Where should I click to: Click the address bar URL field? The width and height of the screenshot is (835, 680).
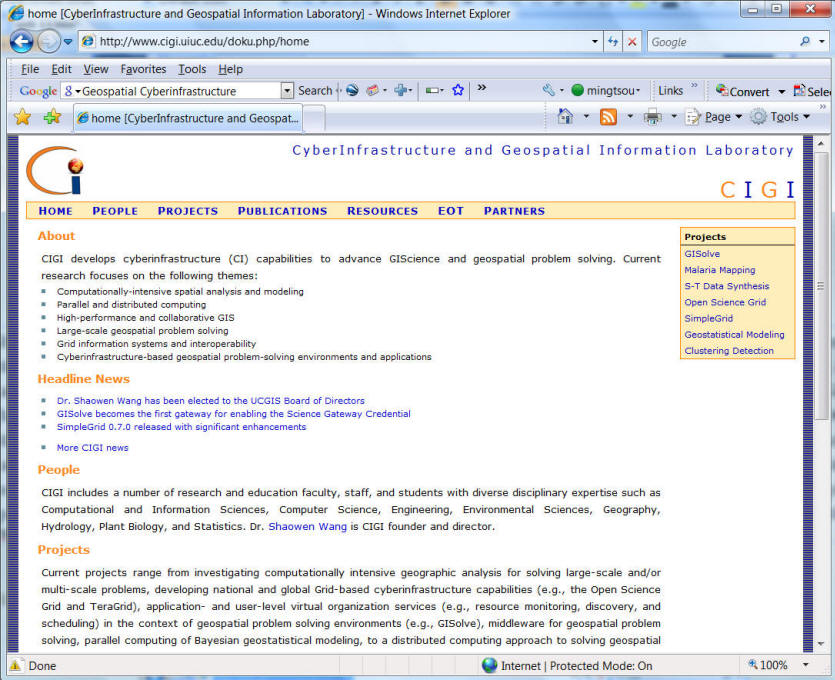point(333,42)
